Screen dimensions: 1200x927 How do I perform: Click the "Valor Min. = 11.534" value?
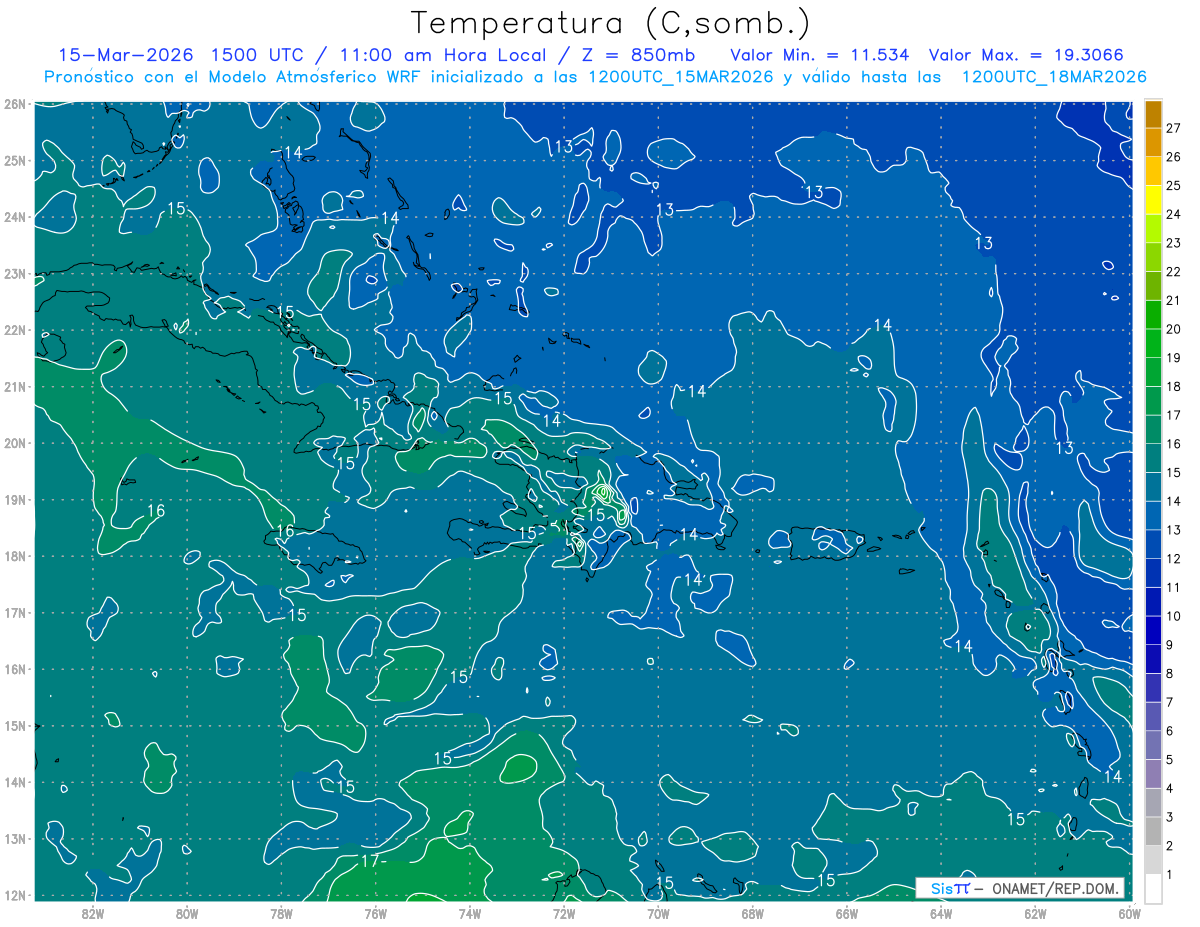click(820, 55)
